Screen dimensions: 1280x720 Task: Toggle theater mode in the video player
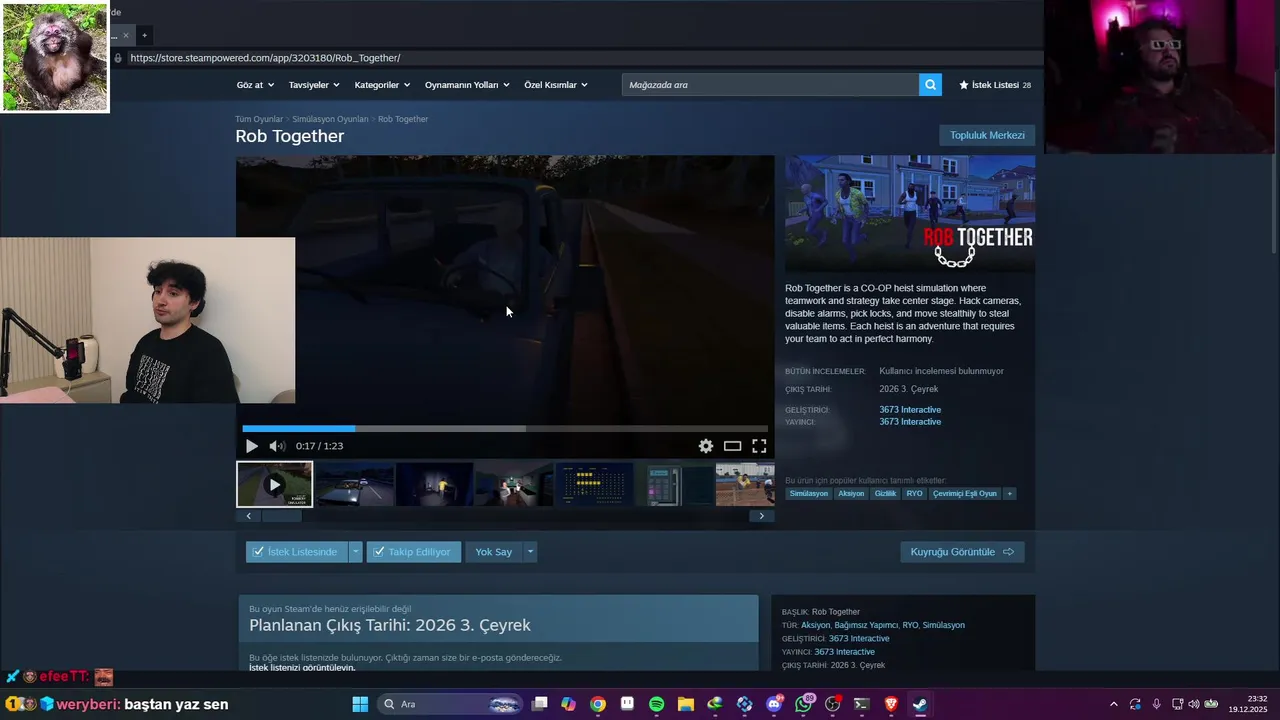point(733,446)
